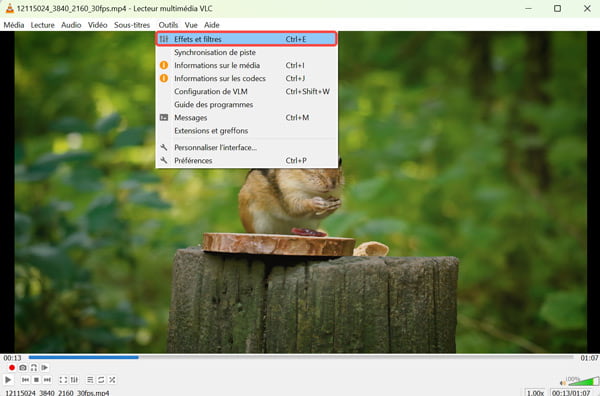Toggle the loop repeat mode
The width and height of the screenshot is (600, 396).
click(x=101, y=380)
